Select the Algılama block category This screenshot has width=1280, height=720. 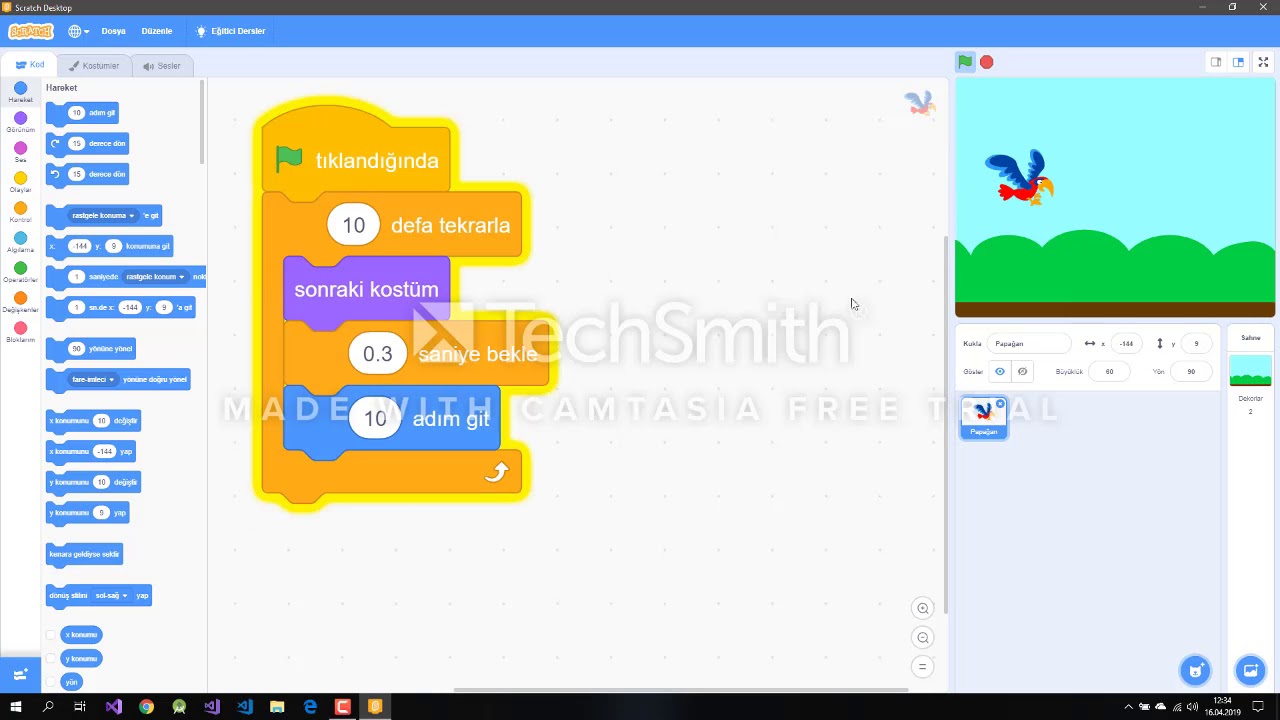[x=20, y=242]
